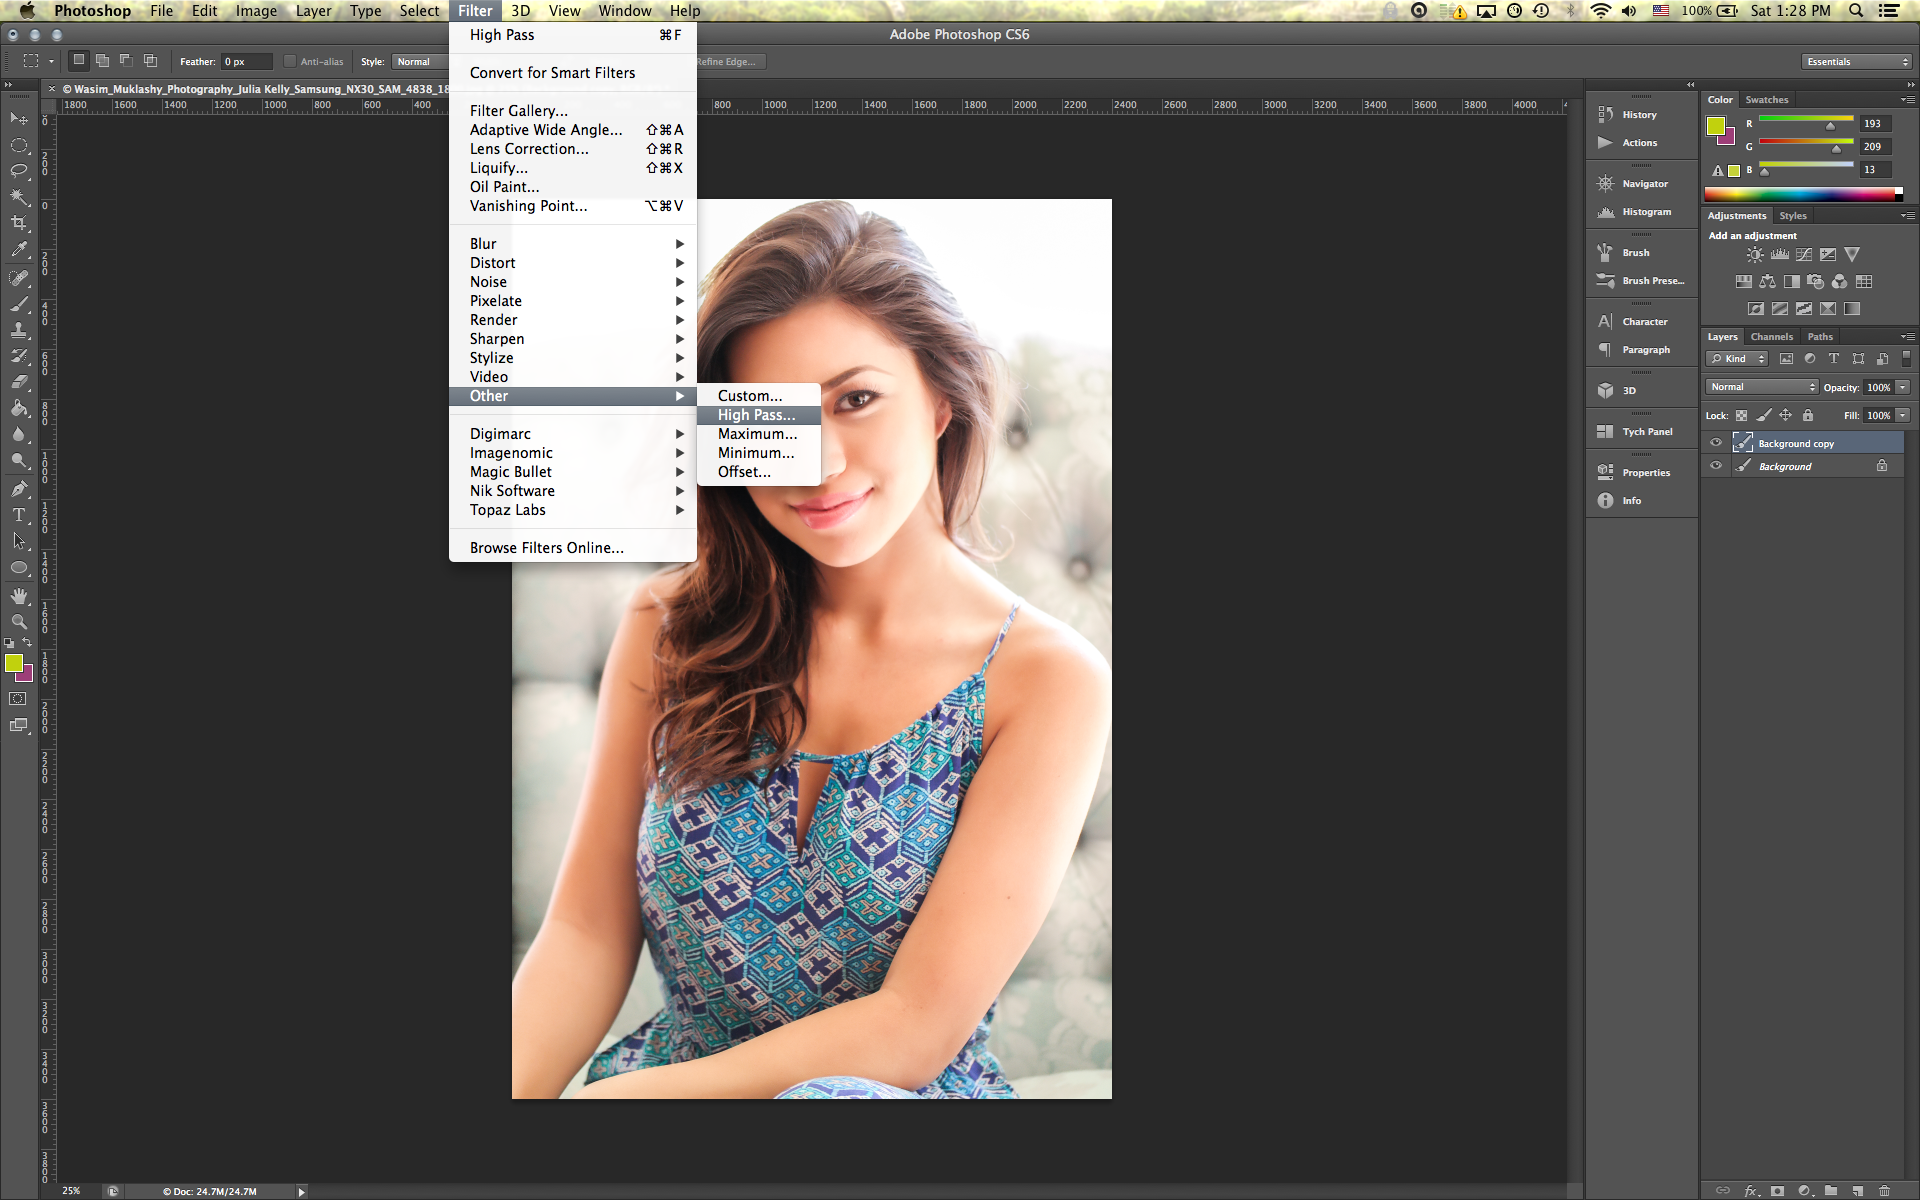Select the Brush tool in toolbar

coord(19,304)
